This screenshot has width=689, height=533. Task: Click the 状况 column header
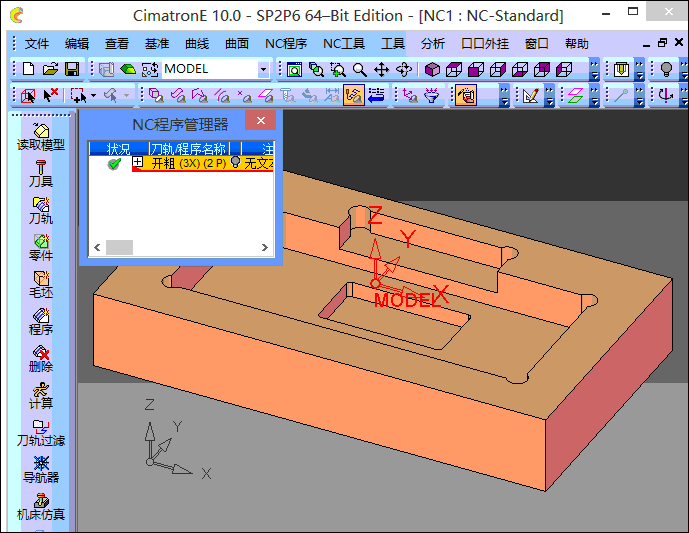119,149
